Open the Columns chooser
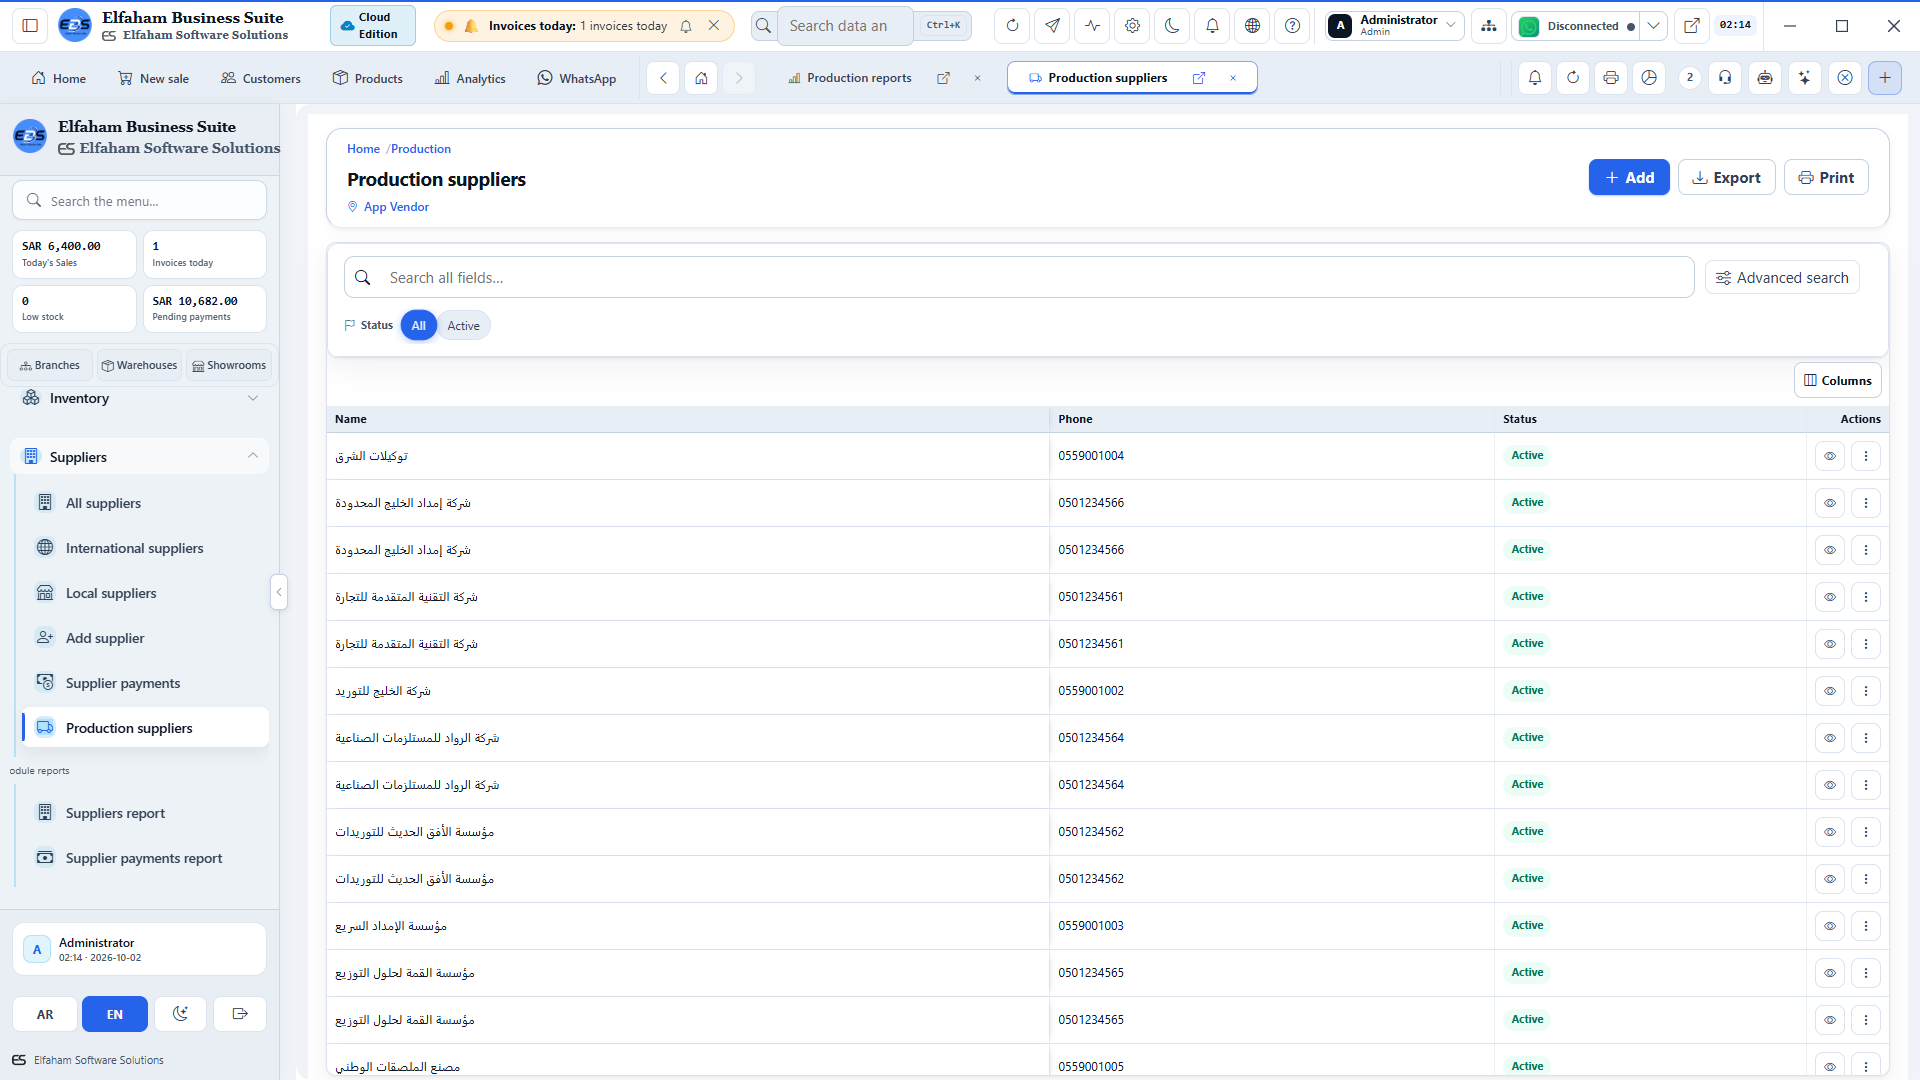The image size is (1920, 1080). click(1837, 380)
